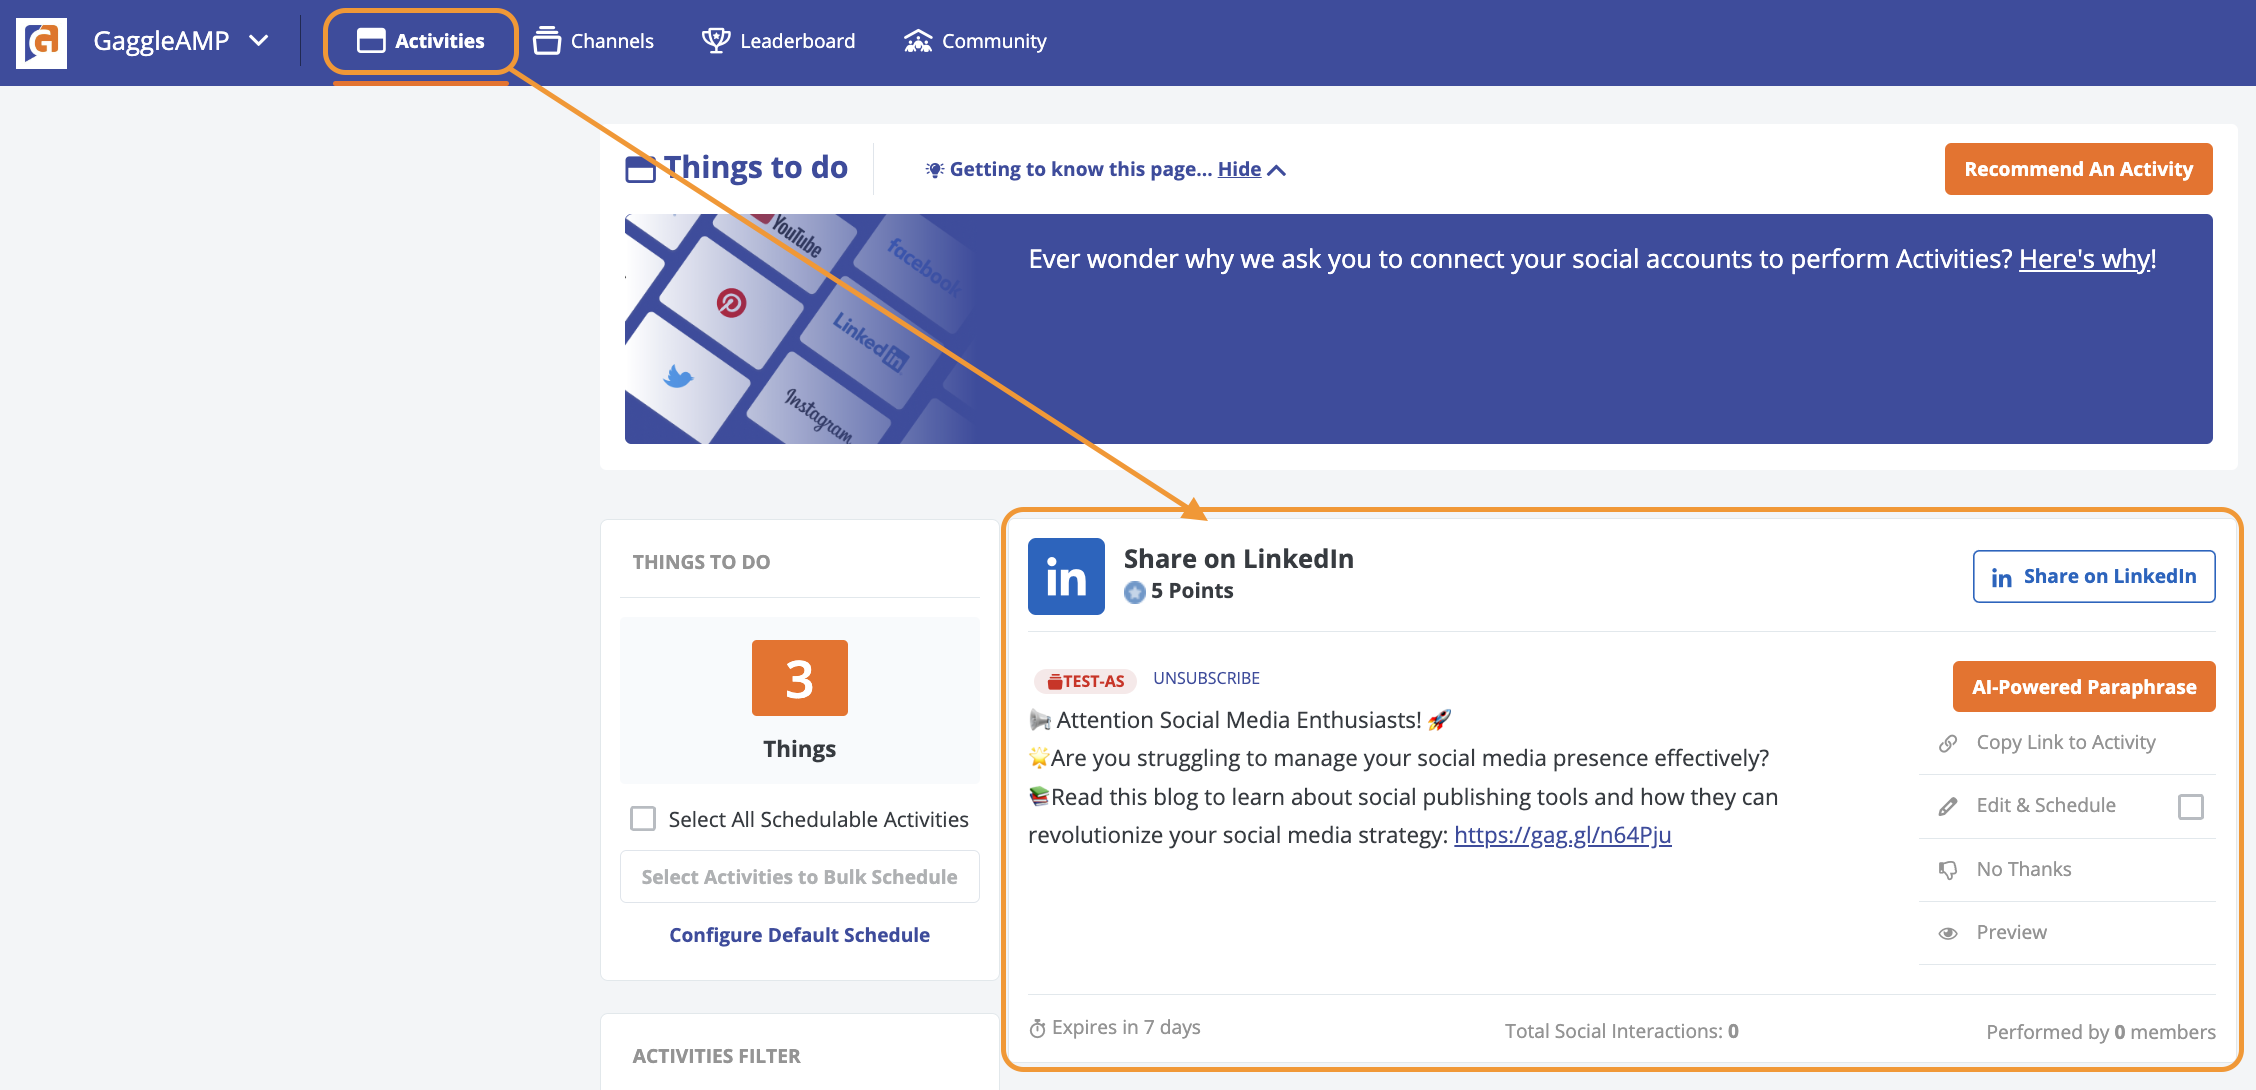Check Select All Schedulable Activities

[x=643, y=819]
